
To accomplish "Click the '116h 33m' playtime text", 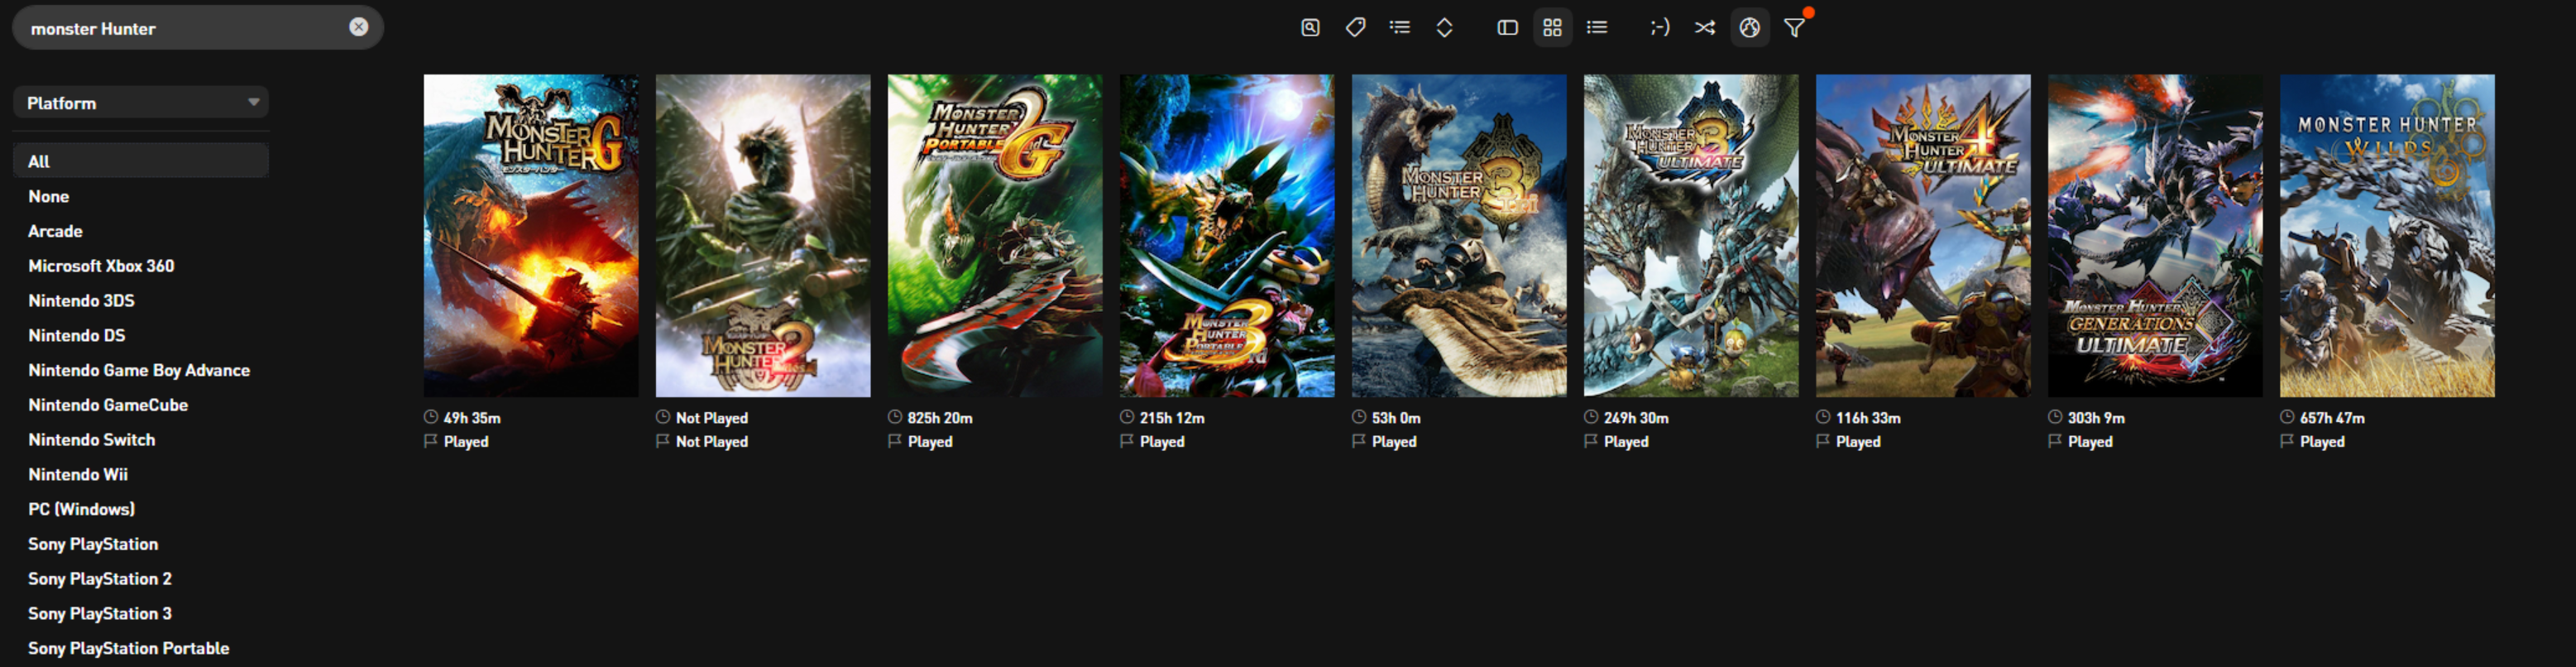I will click(x=1868, y=418).
